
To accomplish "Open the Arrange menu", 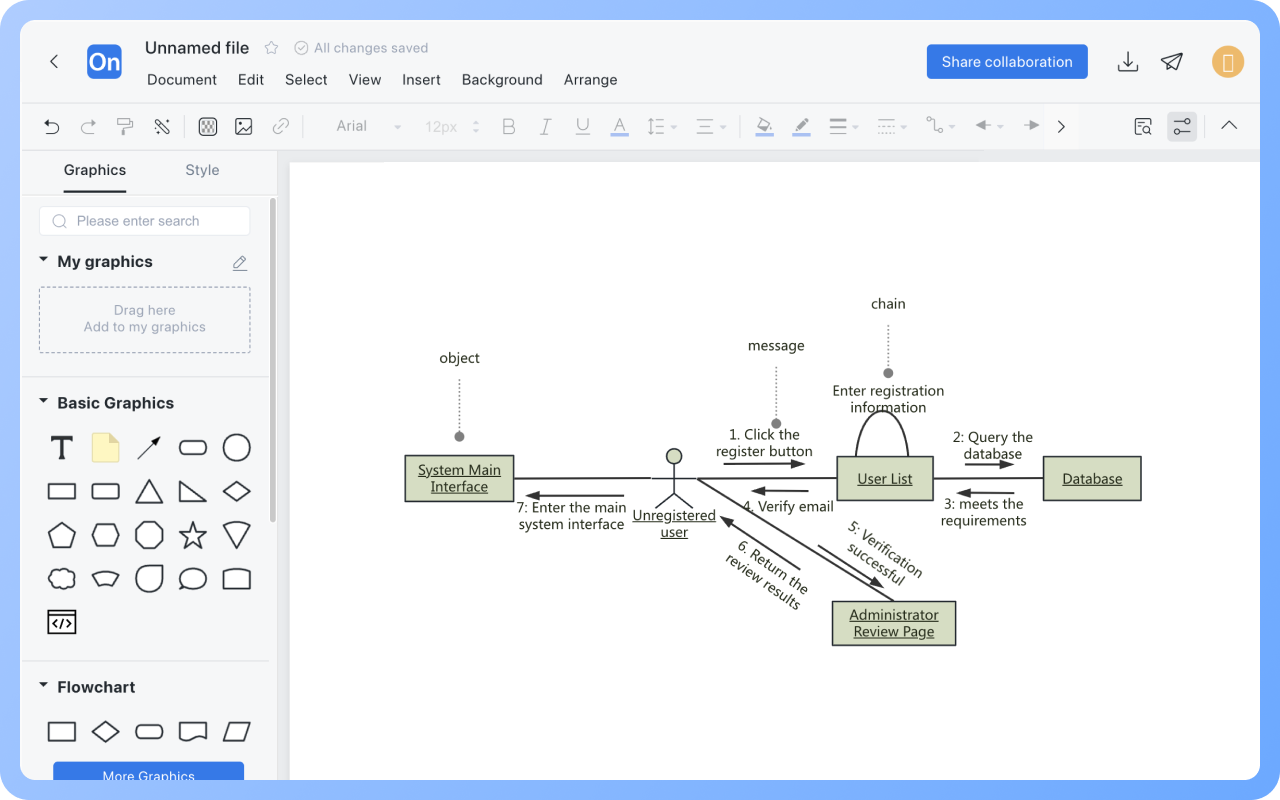I will pyautogui.click(x=591, y=80).
